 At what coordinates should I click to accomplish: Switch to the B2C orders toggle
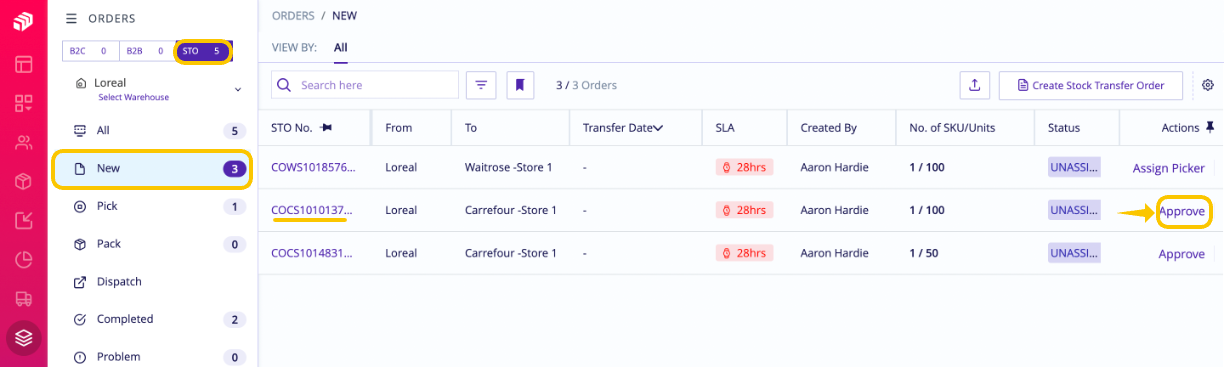(x=90, y=51)
